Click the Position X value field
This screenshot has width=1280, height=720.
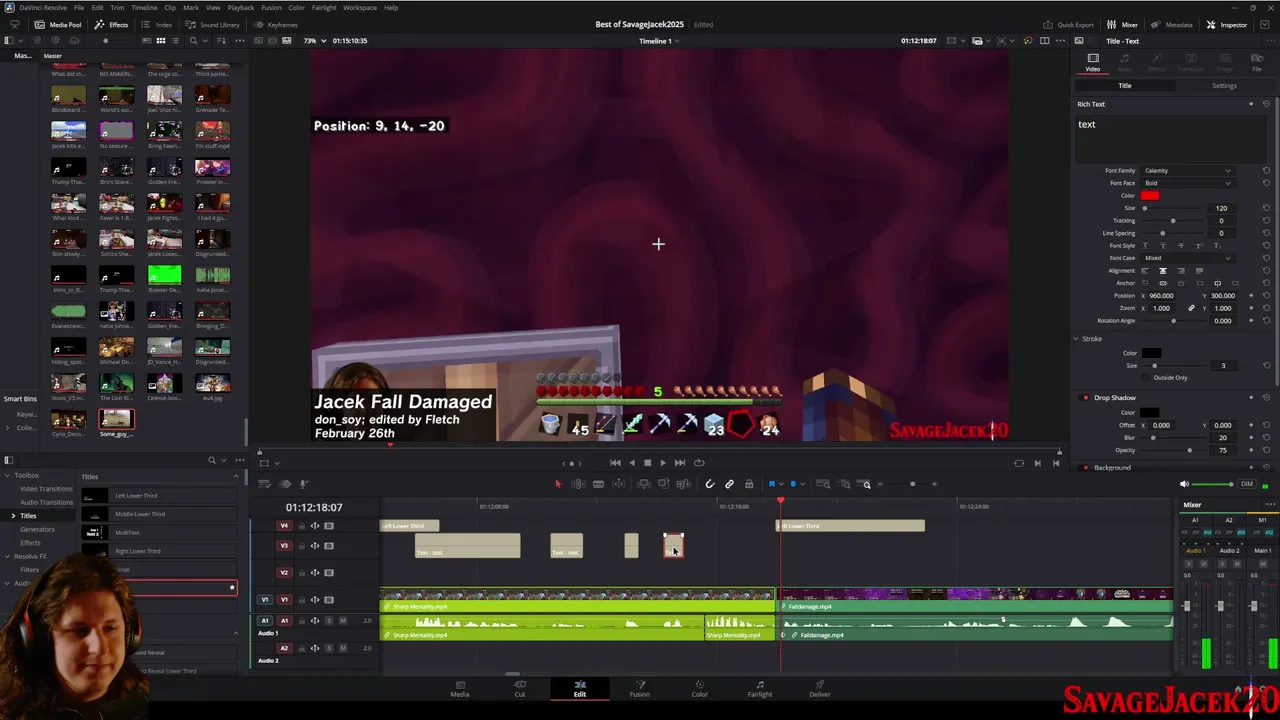(x=1164, y=296)
